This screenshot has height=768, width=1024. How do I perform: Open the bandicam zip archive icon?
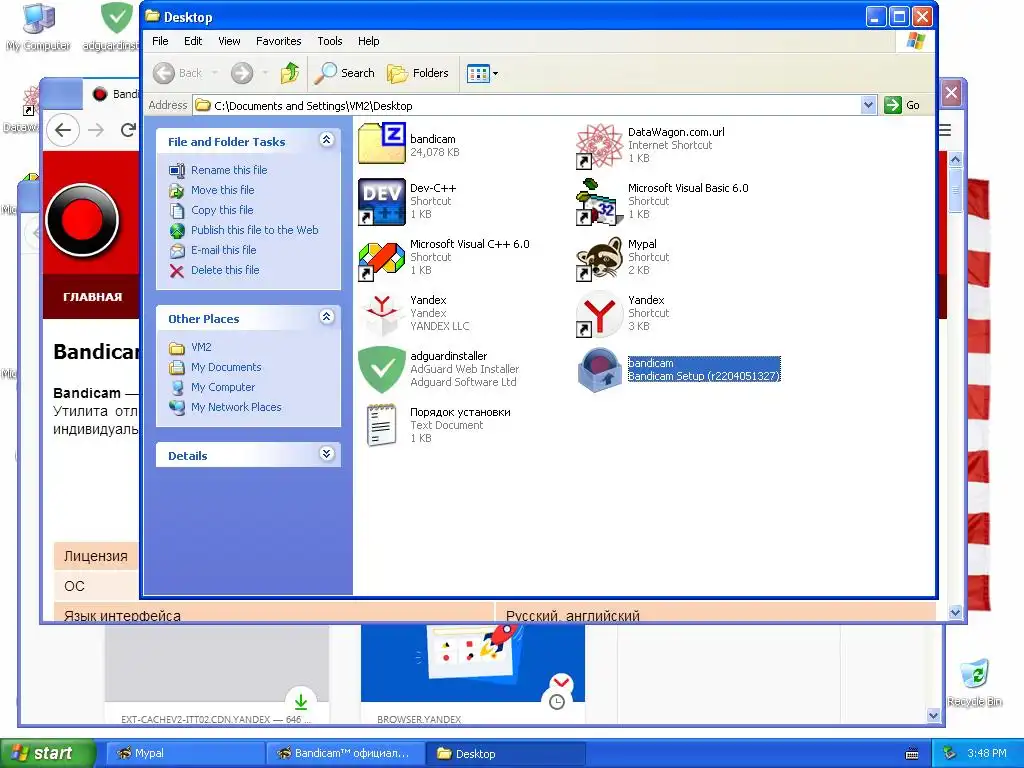point(382,144)
